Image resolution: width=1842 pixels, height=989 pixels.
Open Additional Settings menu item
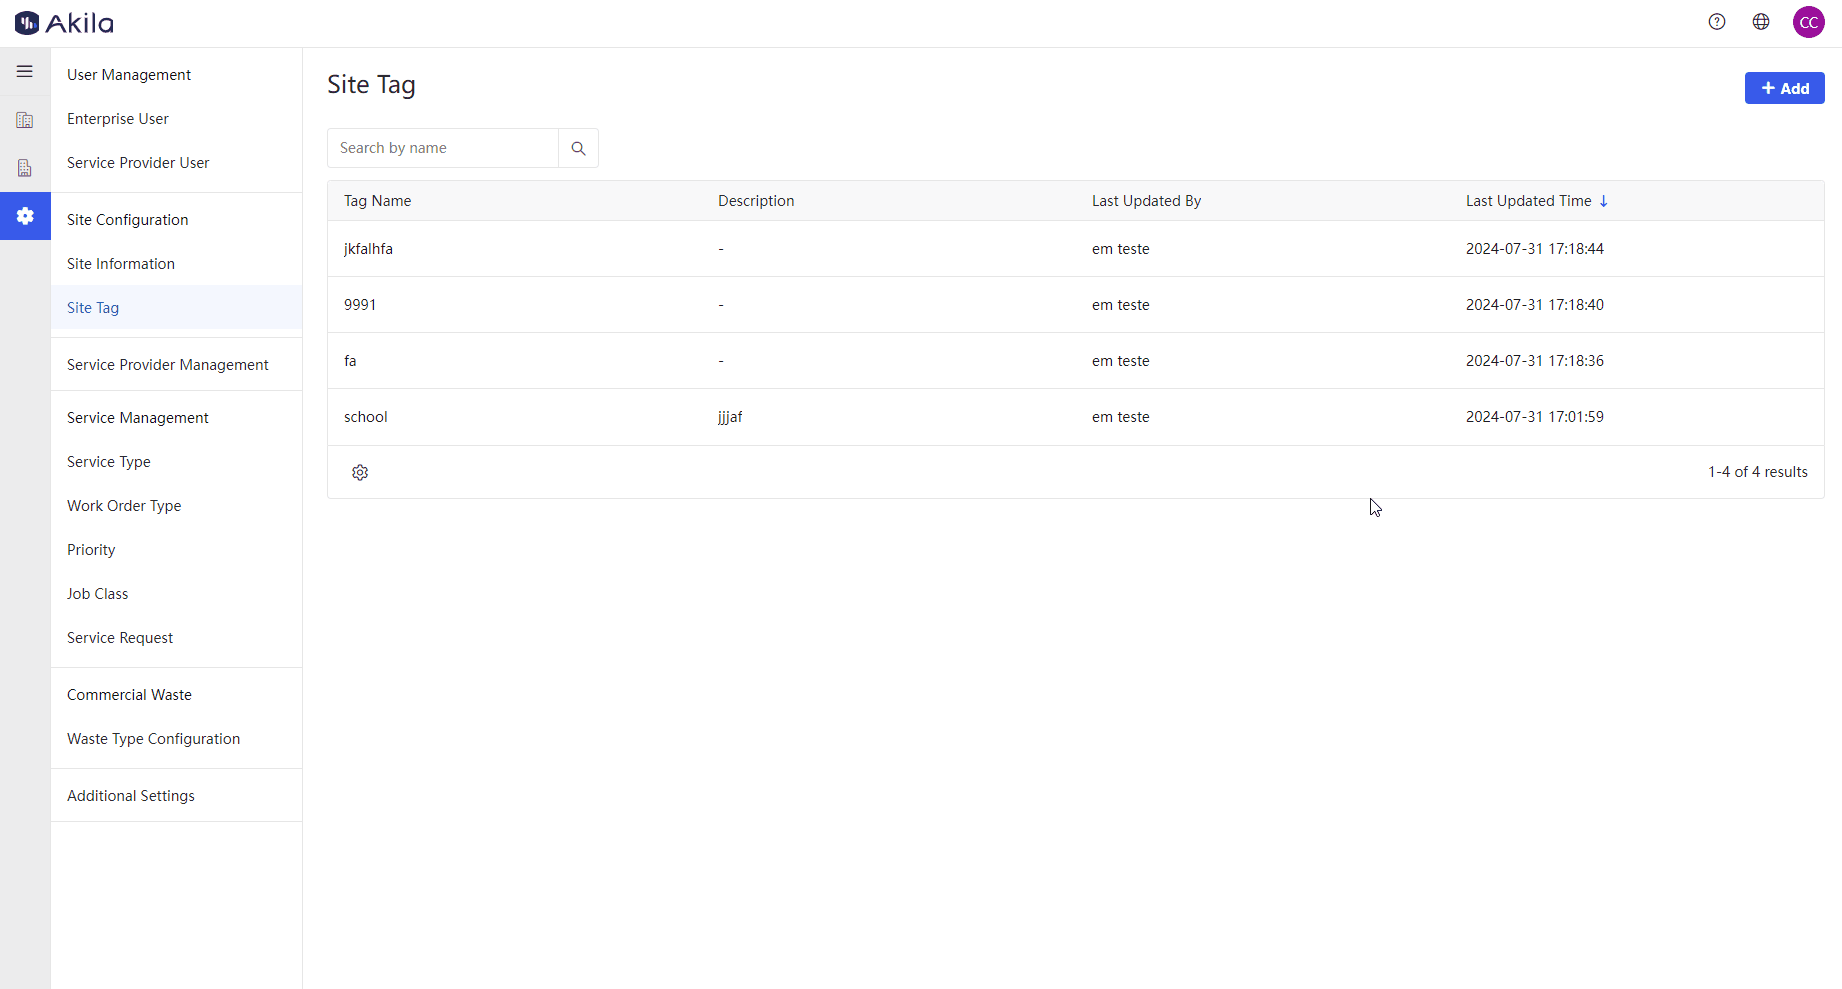pyautogui.click(x=131, y=796)
